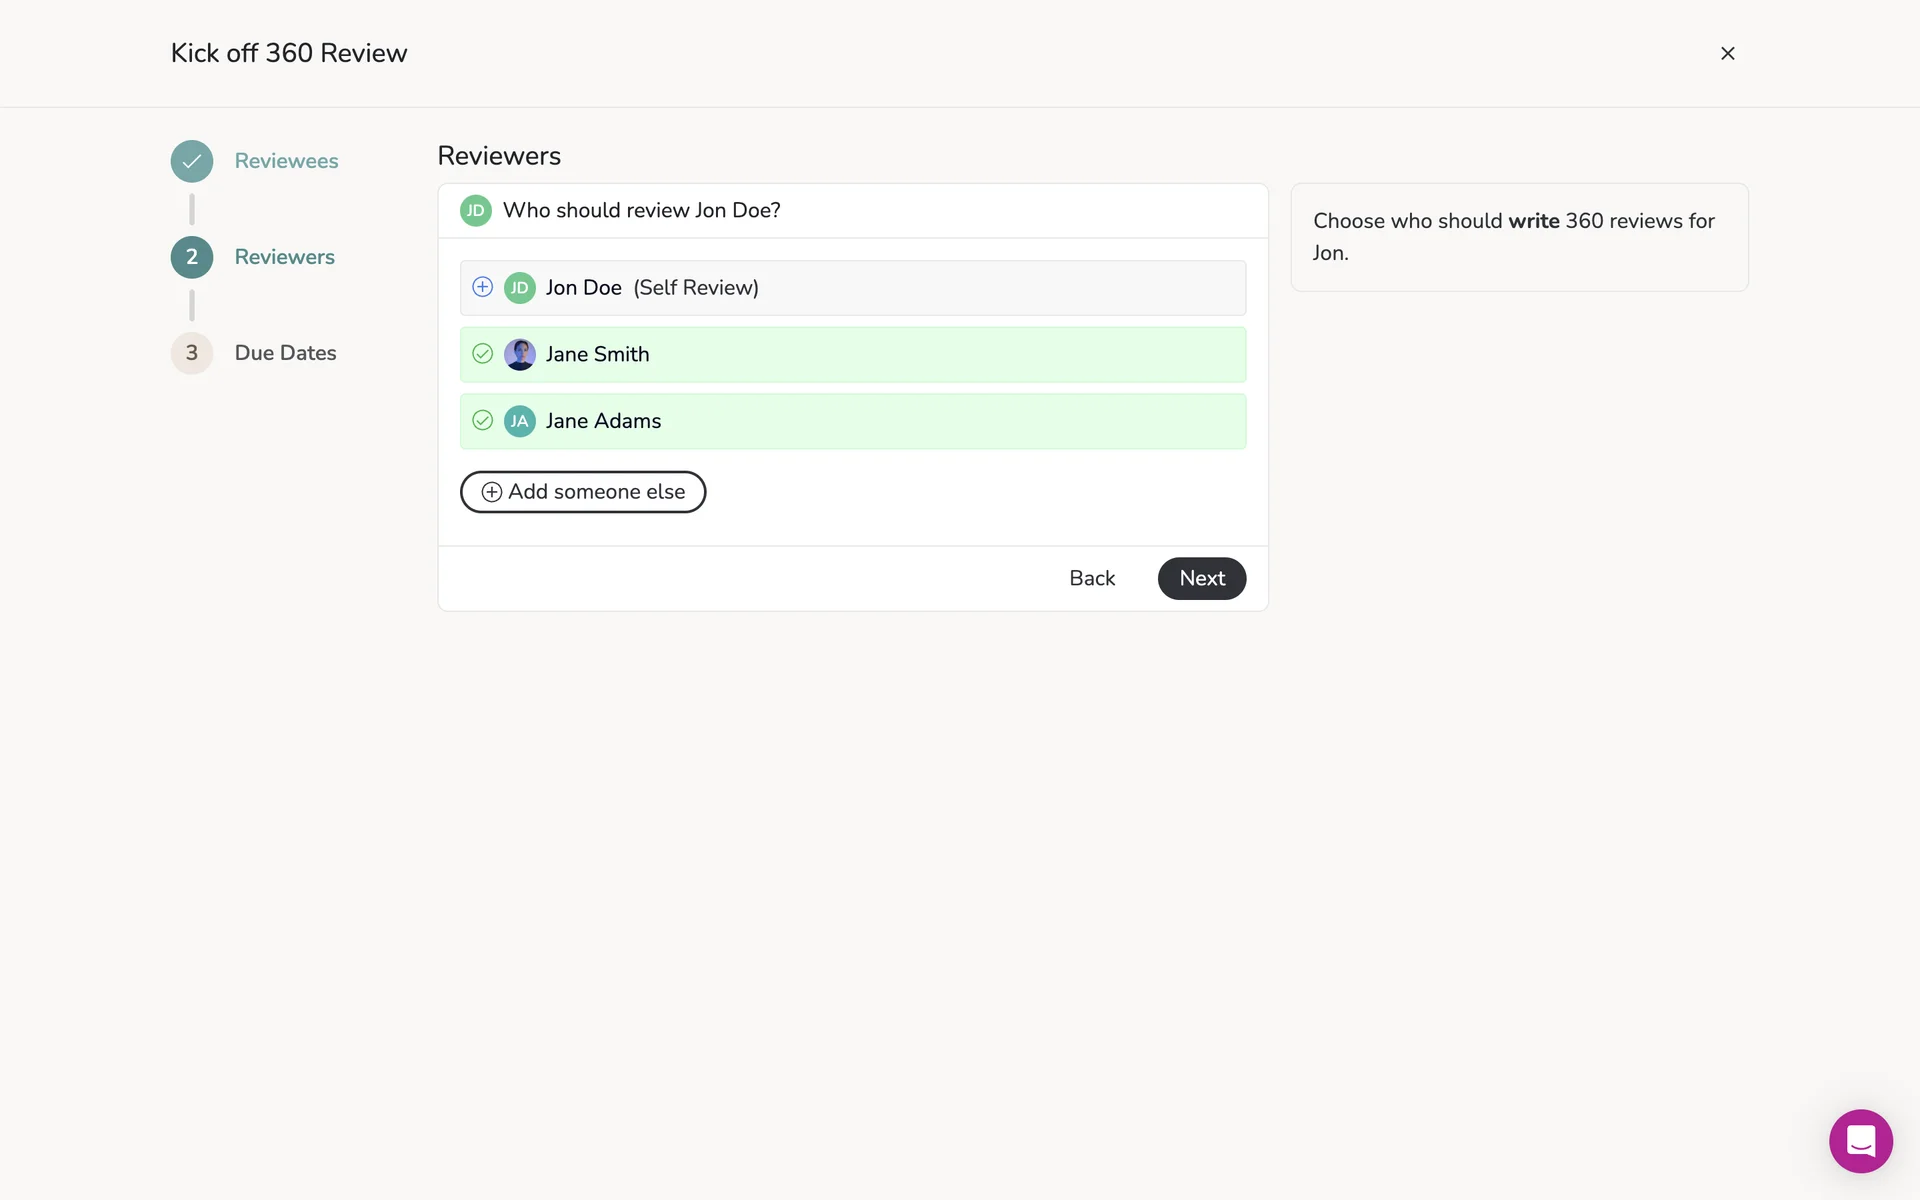
Task: Click the completed Reviewees step checkmark circle
Action: click(x=192, y=161)
